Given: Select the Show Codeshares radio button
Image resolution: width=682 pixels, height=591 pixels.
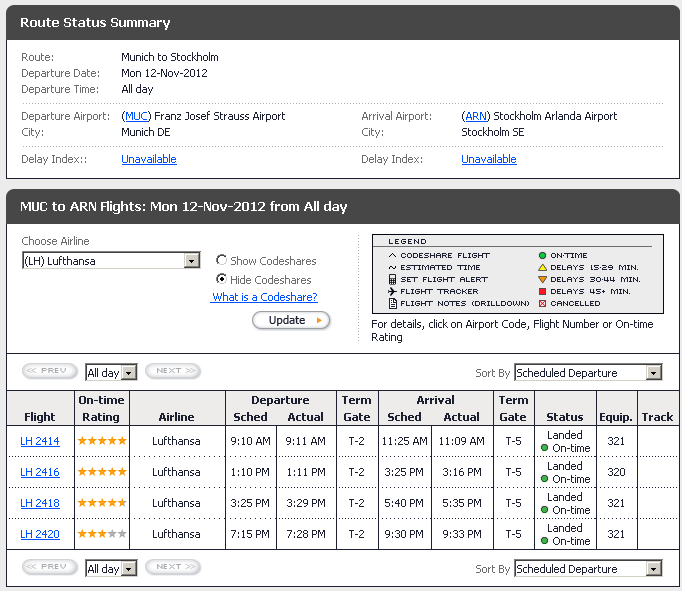Looking at the screenshot, I should click(222, 261).
